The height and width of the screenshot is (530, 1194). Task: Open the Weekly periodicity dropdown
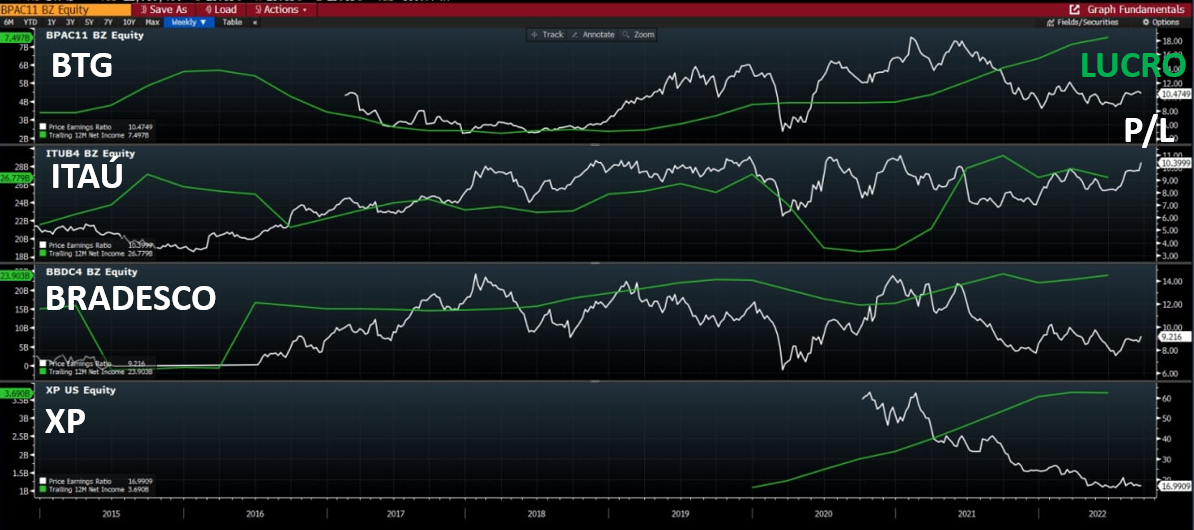coord(189,23)
